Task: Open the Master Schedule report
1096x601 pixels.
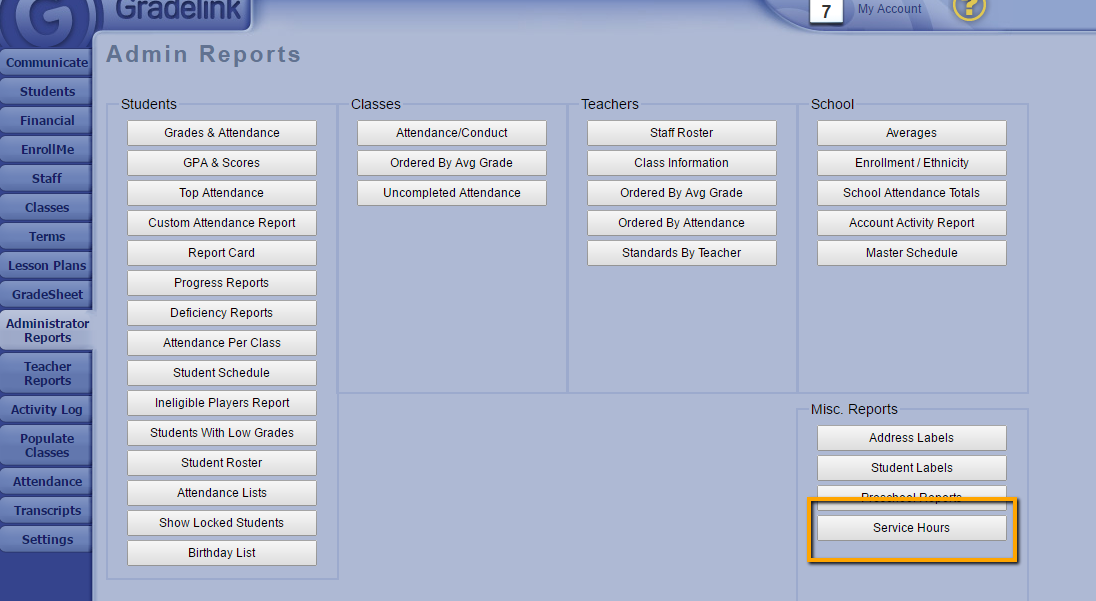Action: (911, 253)
